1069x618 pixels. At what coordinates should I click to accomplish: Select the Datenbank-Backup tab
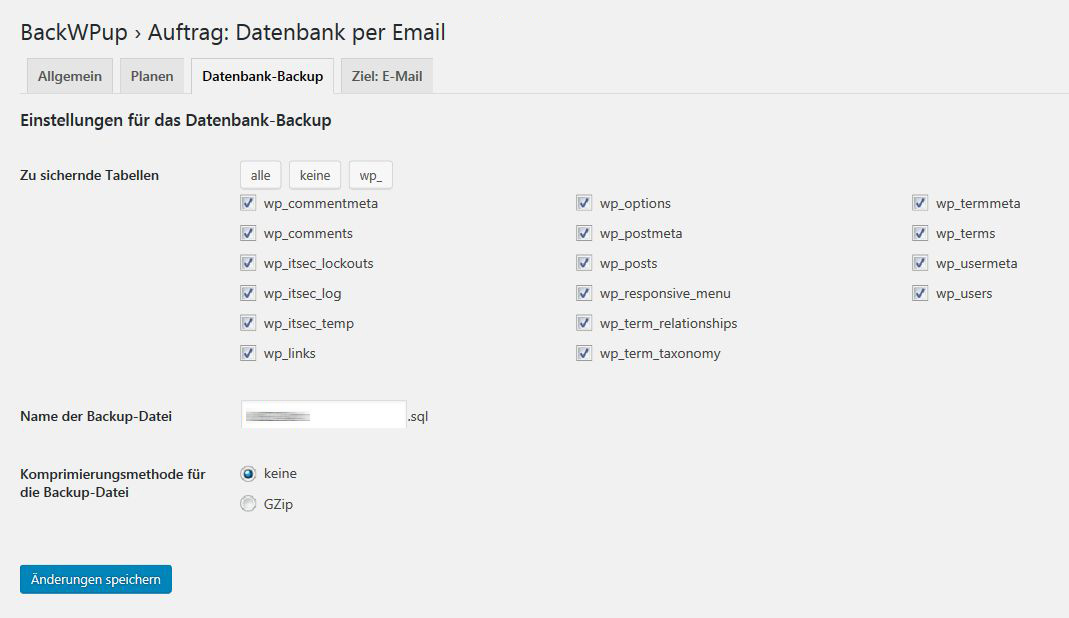pyautogui.click(x=262, y=76)
